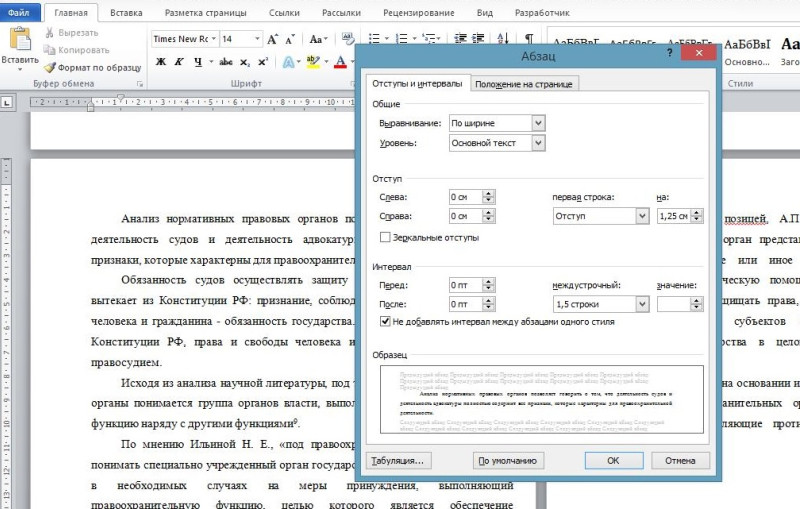Adjust the first-line indent 1,25 см stepper
Viewport: 800px width, 509px height.
[696, 216]
